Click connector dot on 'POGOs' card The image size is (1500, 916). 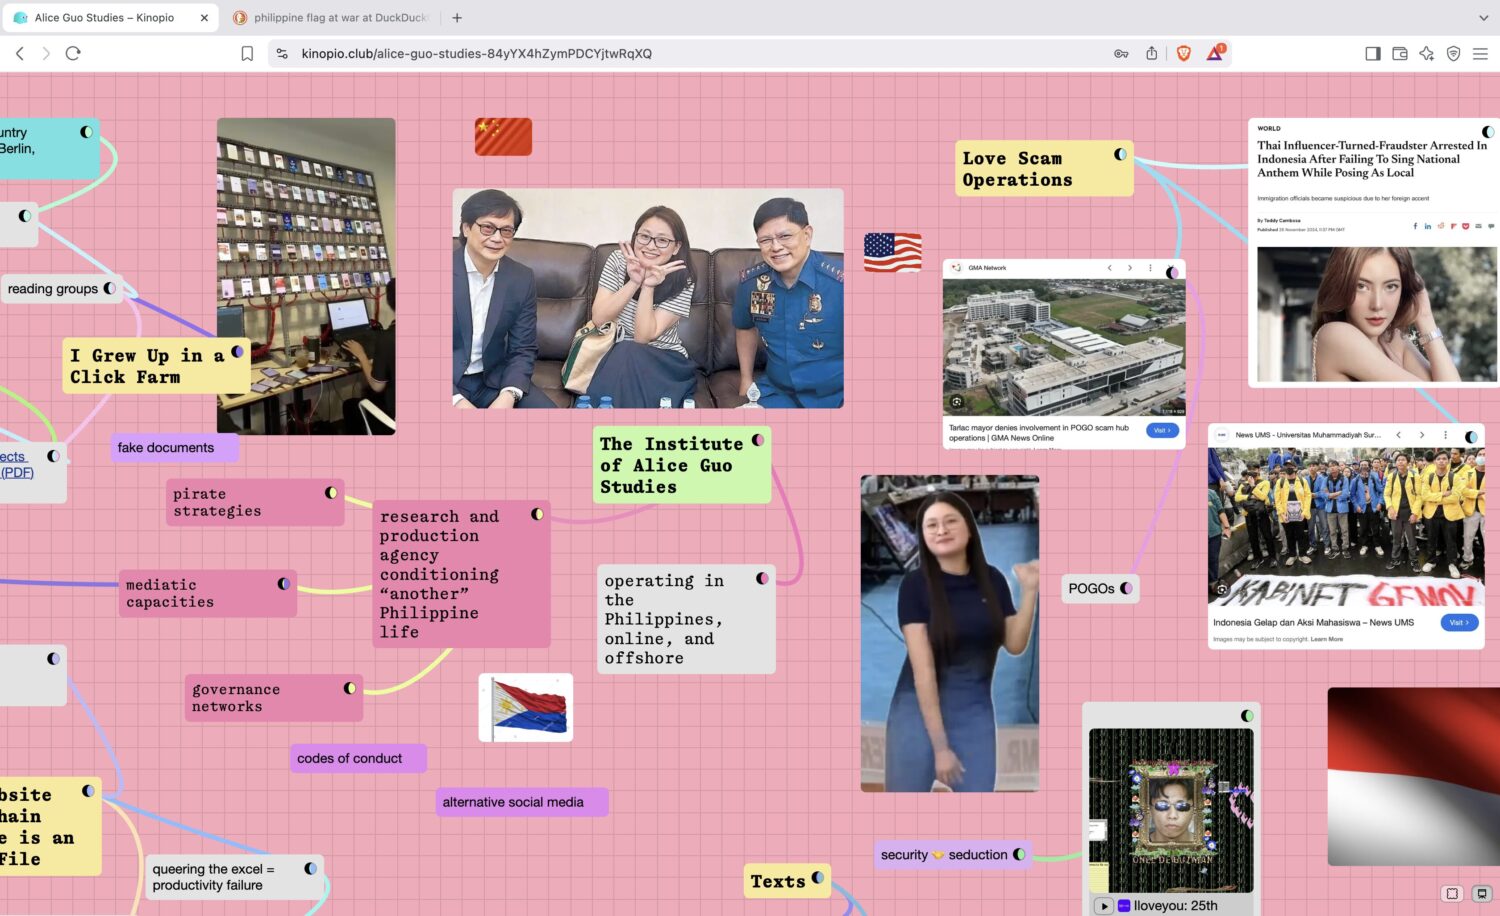coord(1127,588)
